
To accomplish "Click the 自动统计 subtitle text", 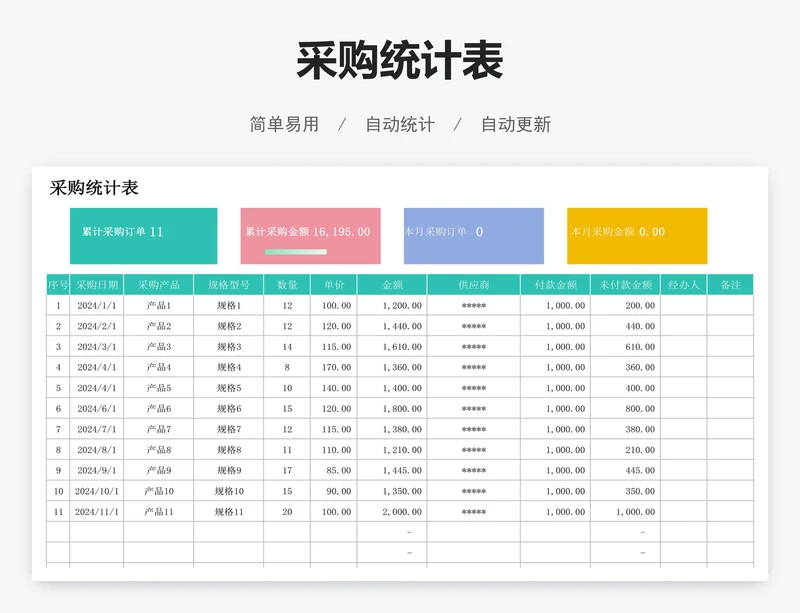I will tap(400, 124).
